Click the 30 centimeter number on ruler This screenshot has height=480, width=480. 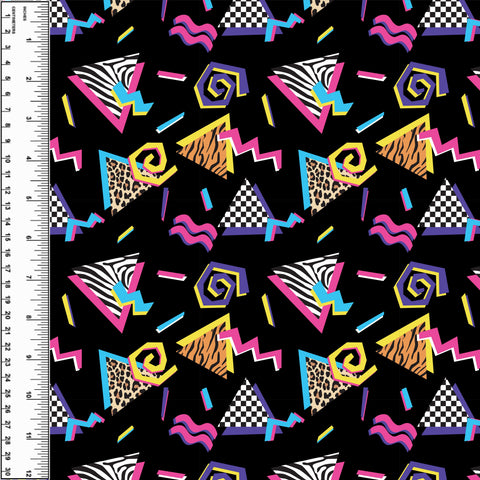(x=7, y=473)
